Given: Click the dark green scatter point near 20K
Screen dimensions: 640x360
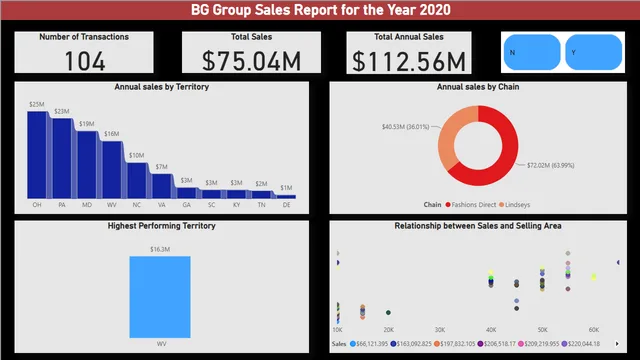Looking at the screenshot, I should pyautogui.click(x=388, y=312).
